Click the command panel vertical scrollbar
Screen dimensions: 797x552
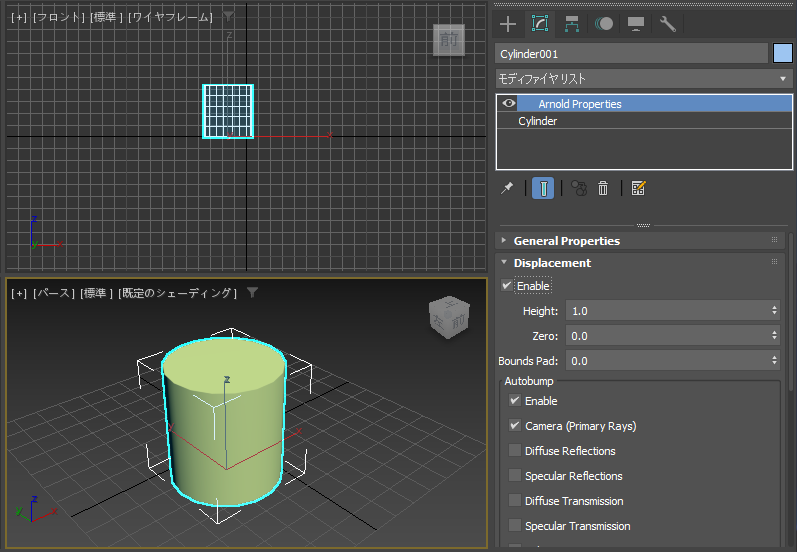coord(791,310)
